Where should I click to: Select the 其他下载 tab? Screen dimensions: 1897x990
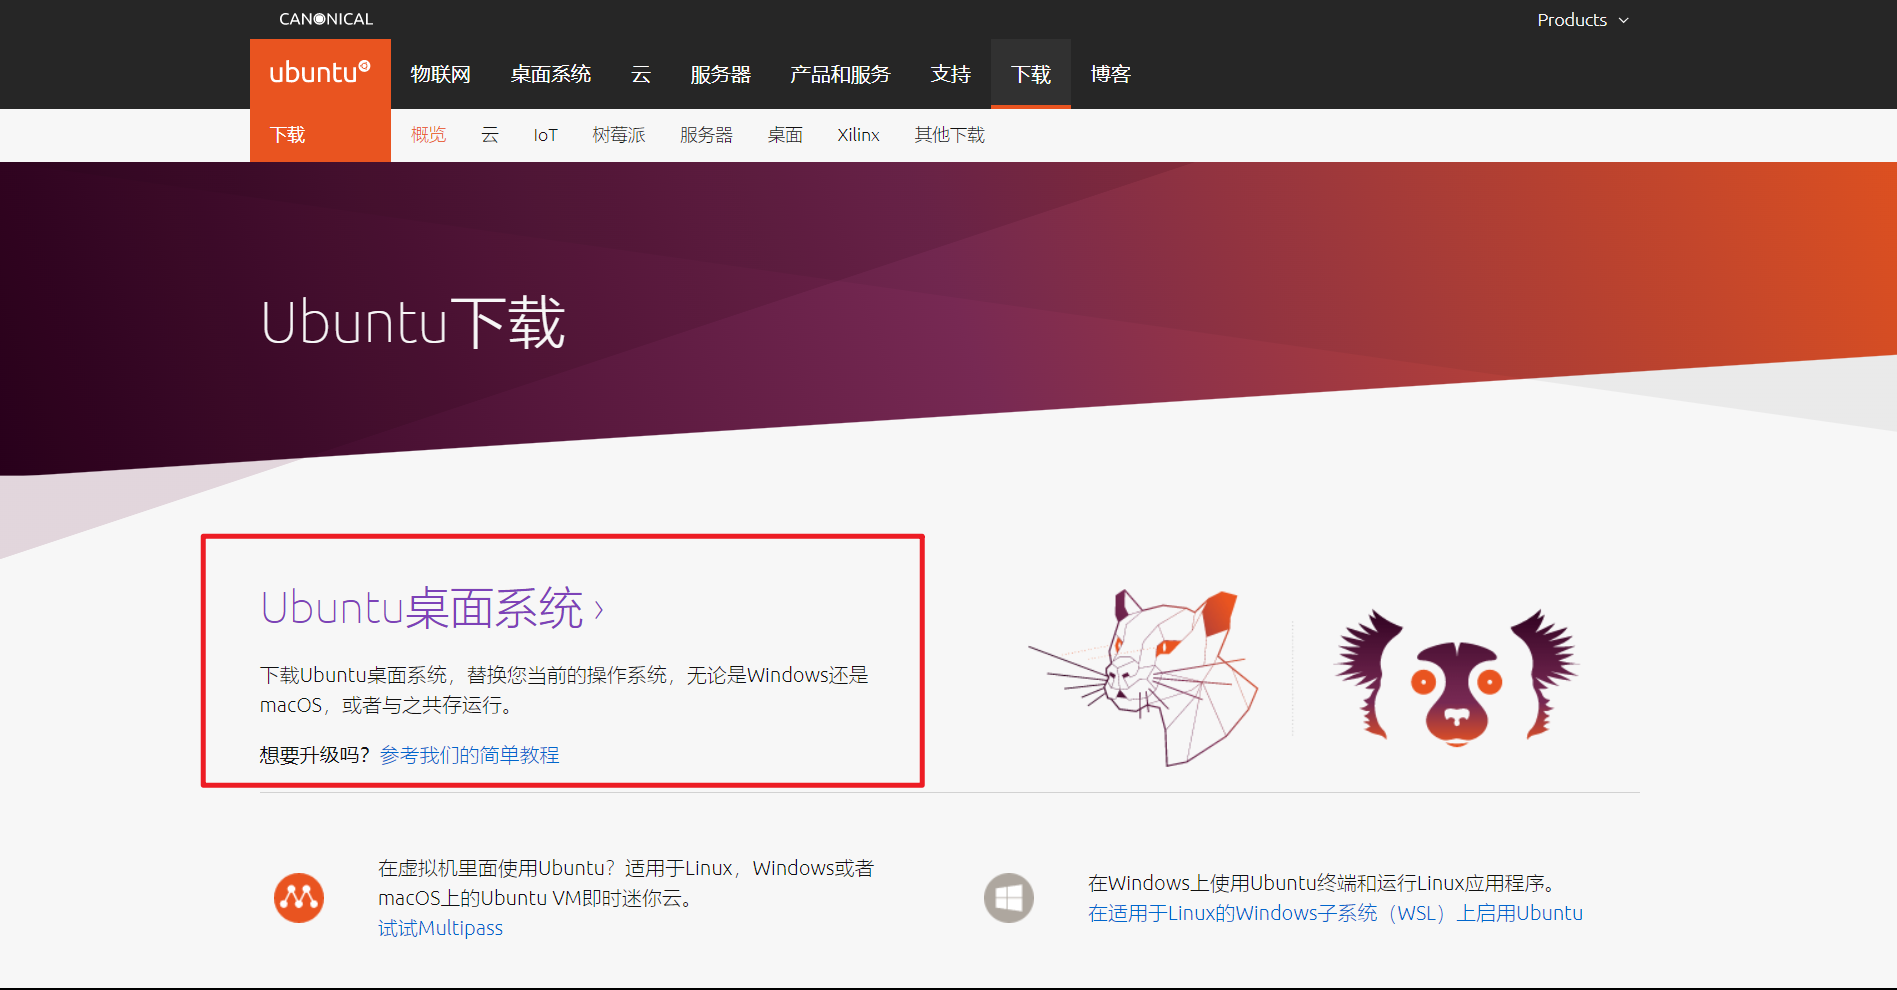pos(948,134)
